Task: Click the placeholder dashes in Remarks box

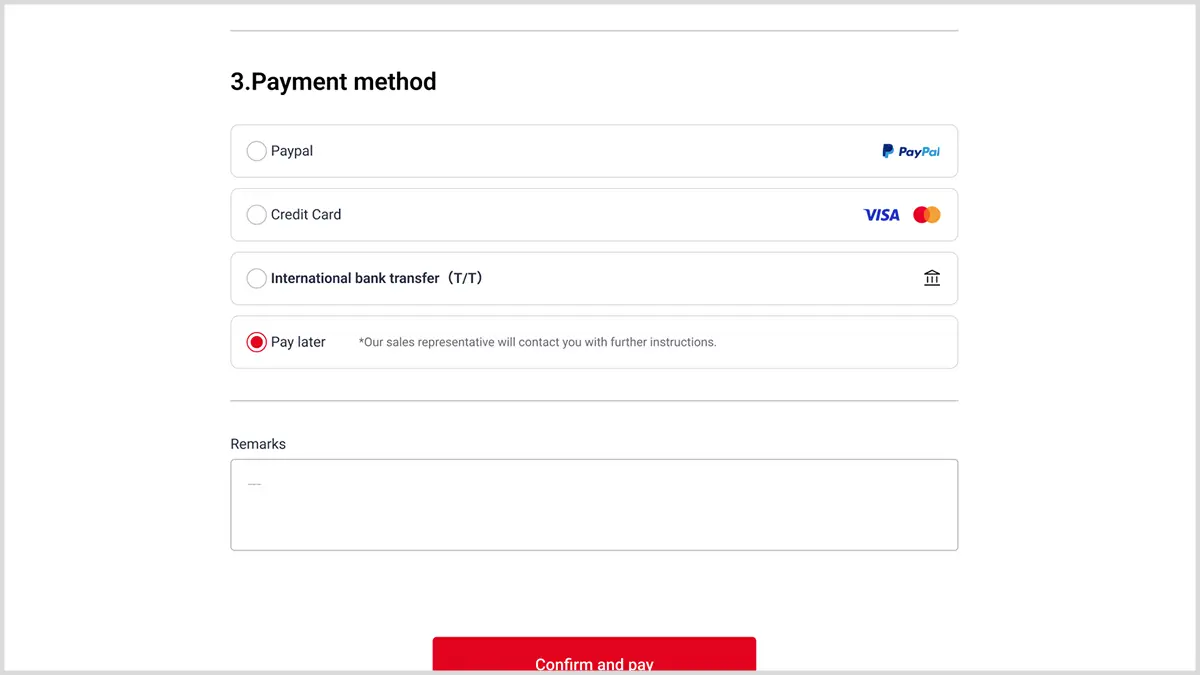Action: 254,484
